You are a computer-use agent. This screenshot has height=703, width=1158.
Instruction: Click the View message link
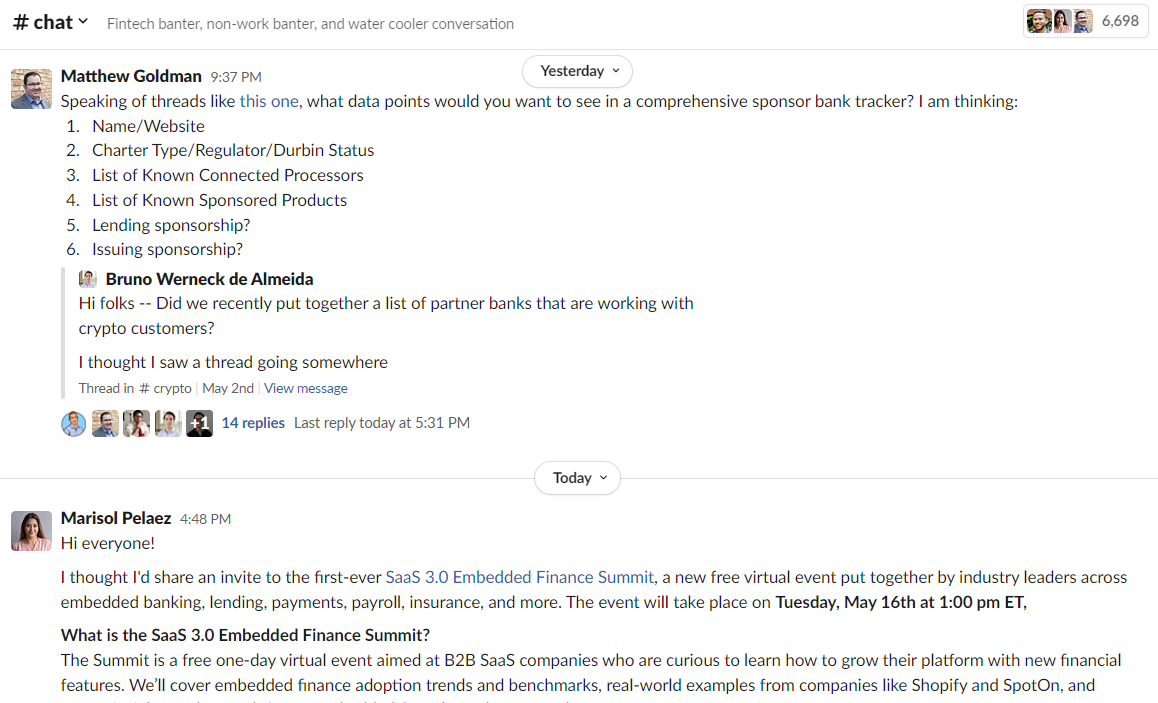click(306, 388)
